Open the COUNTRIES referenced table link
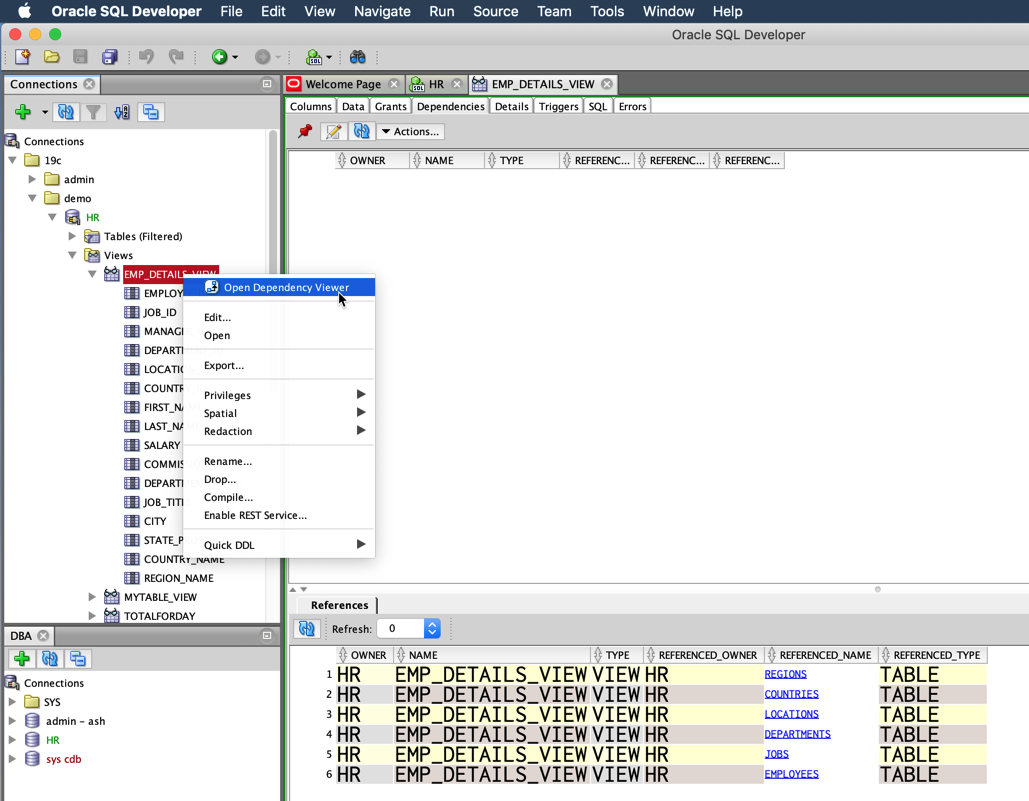 791,694
